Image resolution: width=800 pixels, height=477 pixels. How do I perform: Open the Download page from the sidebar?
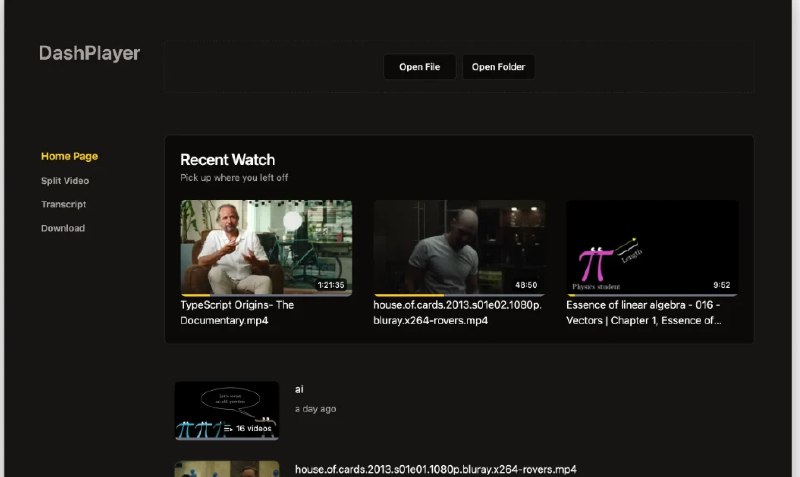coord(62,228)
